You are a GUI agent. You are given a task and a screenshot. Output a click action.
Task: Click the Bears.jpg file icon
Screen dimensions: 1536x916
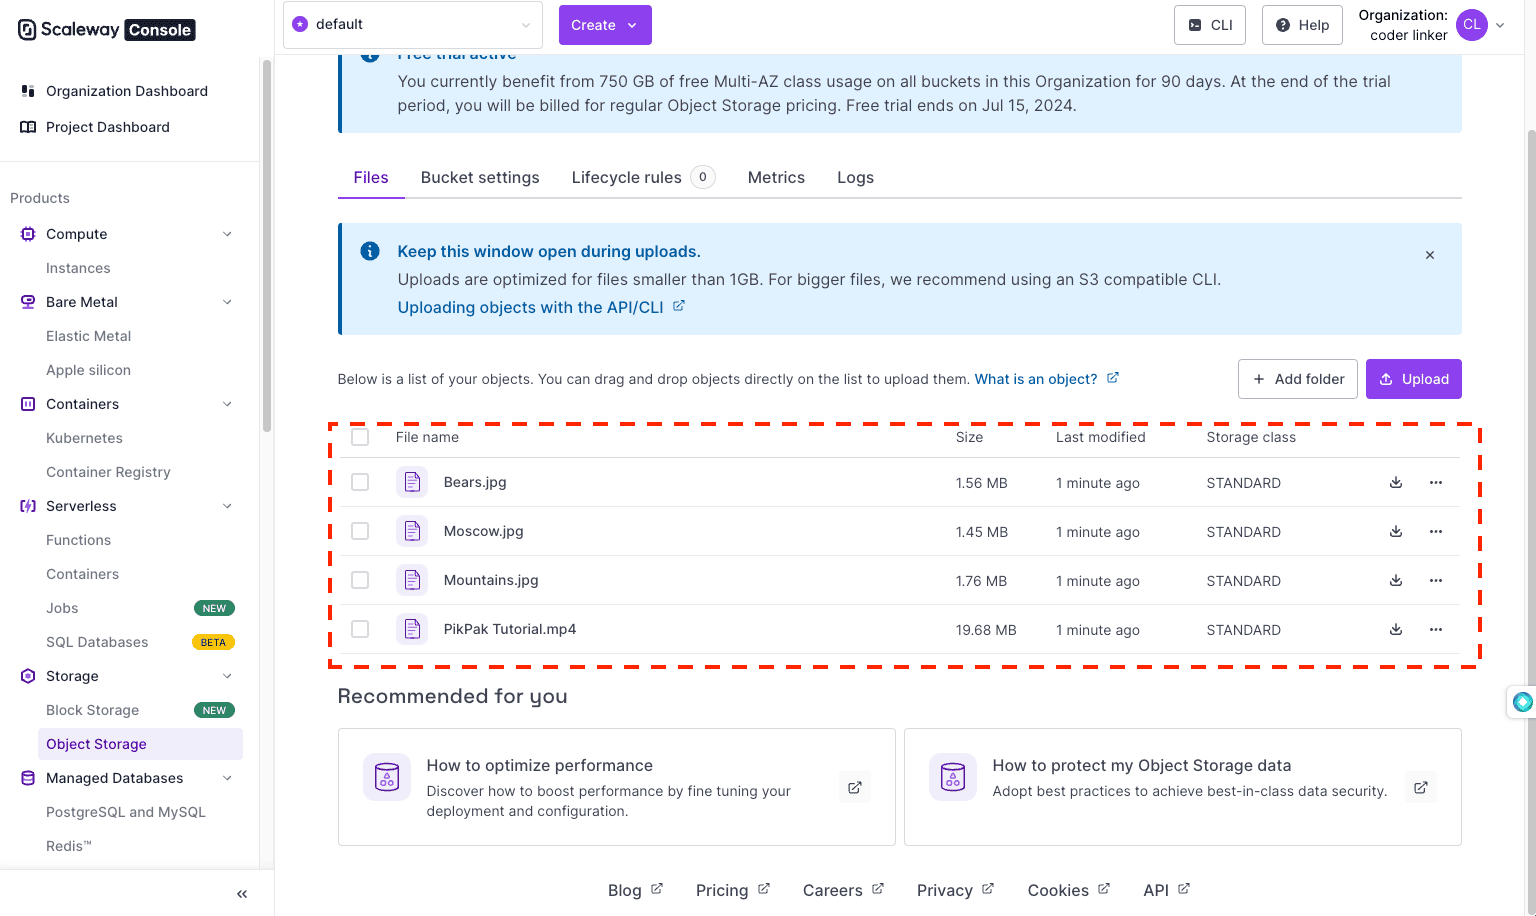pyautogui.click(x=412, y=482)
